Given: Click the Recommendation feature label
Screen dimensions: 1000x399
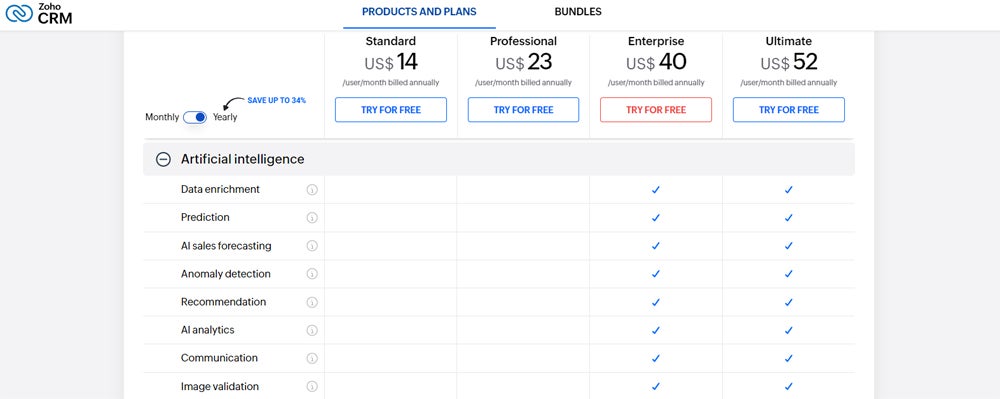Looking at the screenshot, I should pyautogui.click(x=223, y=301).
